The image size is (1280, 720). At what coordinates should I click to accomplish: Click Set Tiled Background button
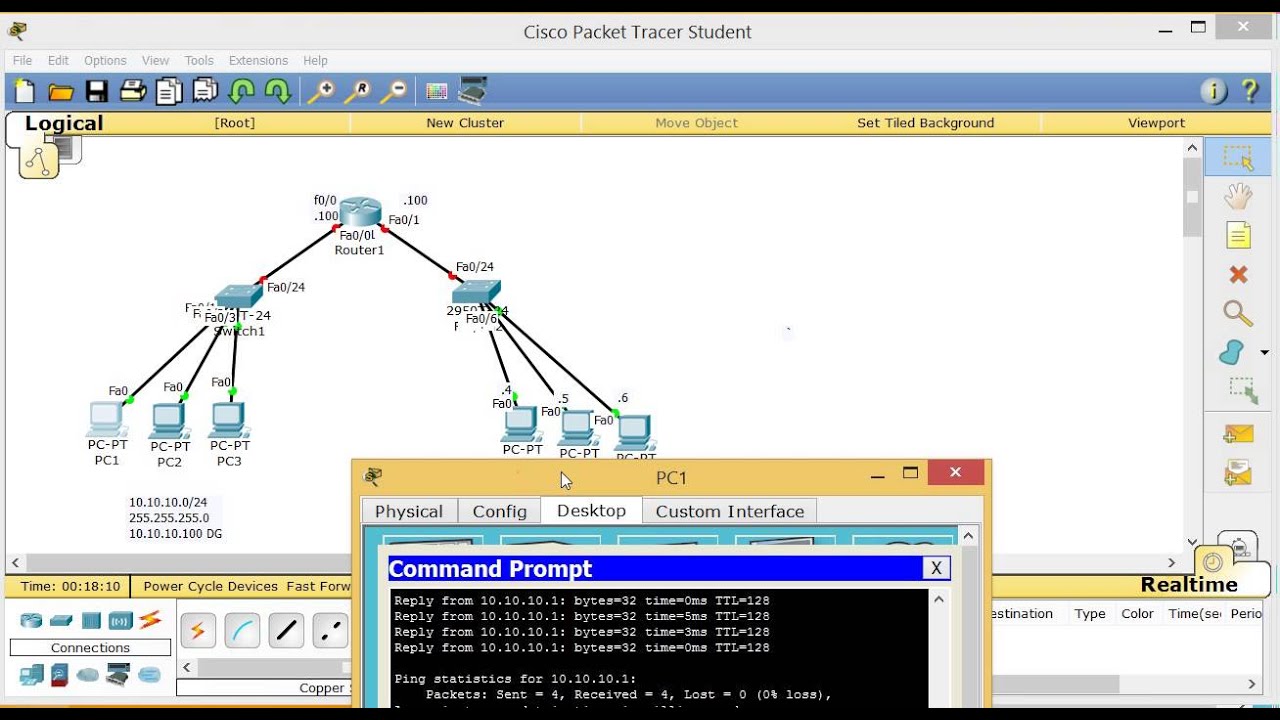925,123
